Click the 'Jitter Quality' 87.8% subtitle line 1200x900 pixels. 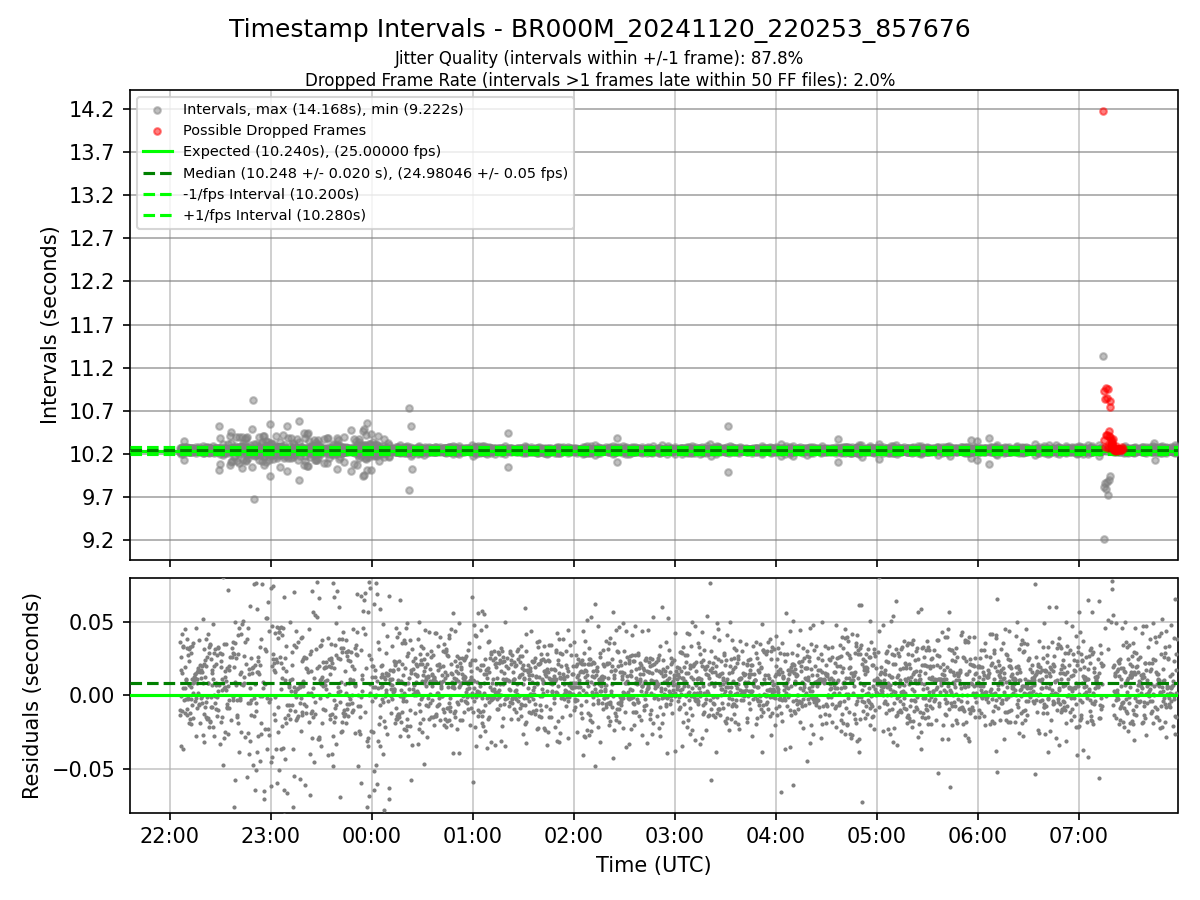(x=599, y=58)
